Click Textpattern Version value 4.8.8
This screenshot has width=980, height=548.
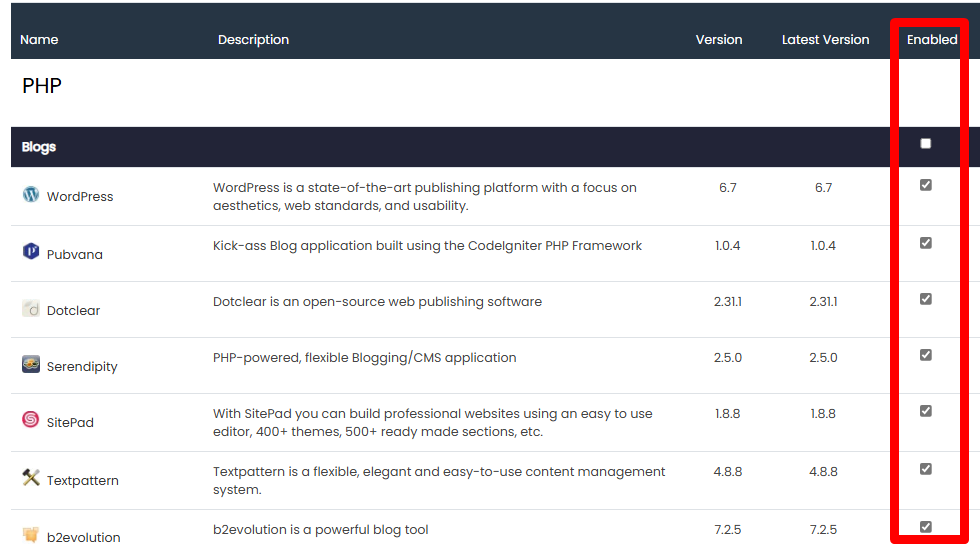click(728, 472)
